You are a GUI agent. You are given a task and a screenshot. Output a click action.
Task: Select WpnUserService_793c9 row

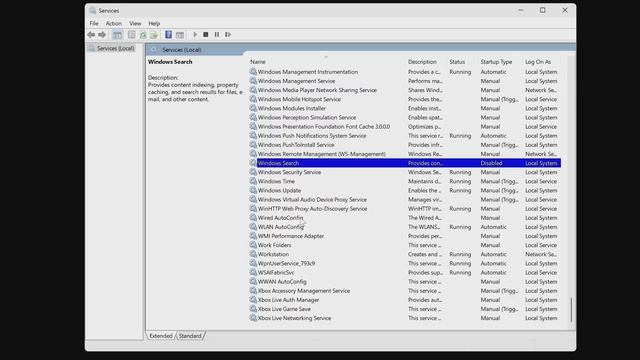[405, 263]
